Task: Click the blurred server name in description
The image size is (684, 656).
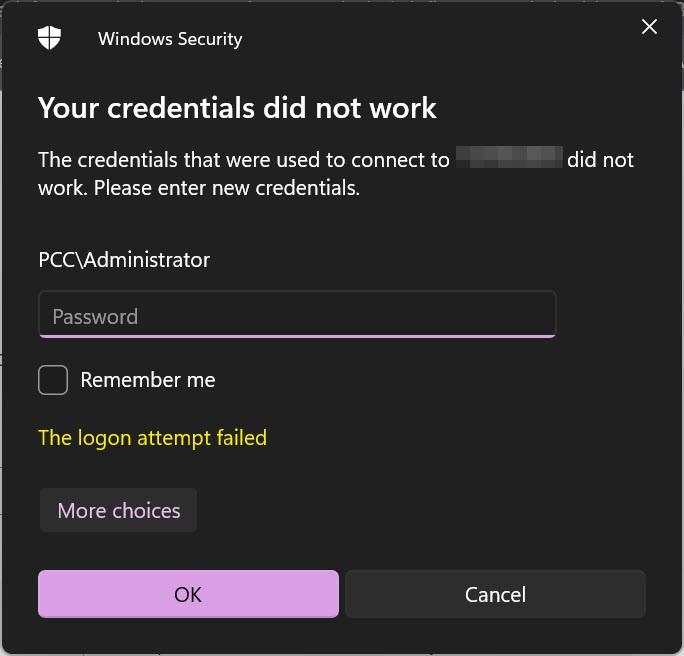Action: coord(509,157)
